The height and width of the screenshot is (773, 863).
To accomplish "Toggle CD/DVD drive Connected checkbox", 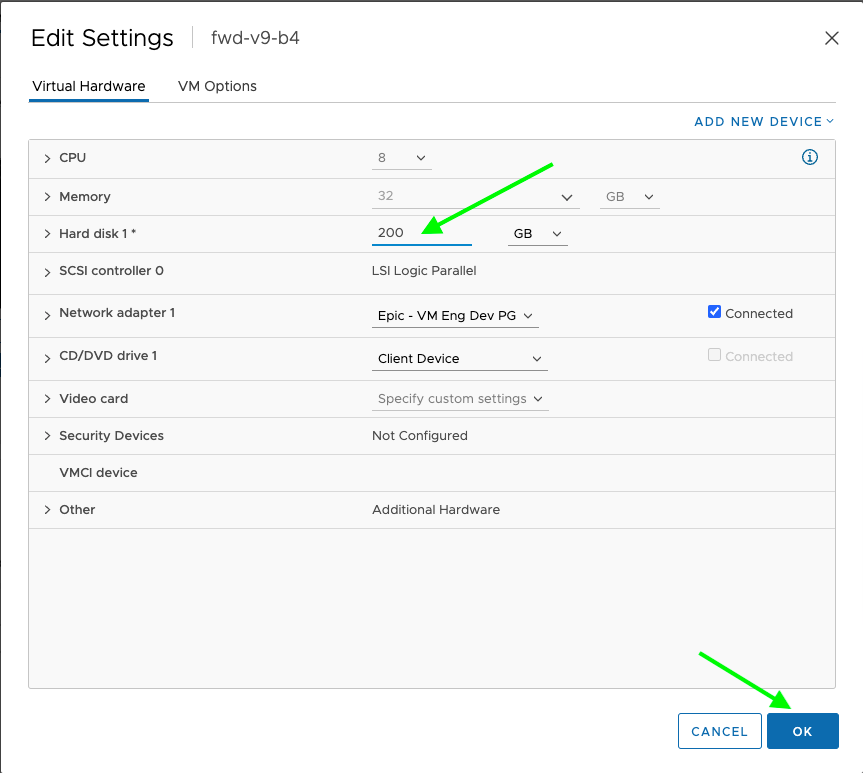I will click(714, 355).
